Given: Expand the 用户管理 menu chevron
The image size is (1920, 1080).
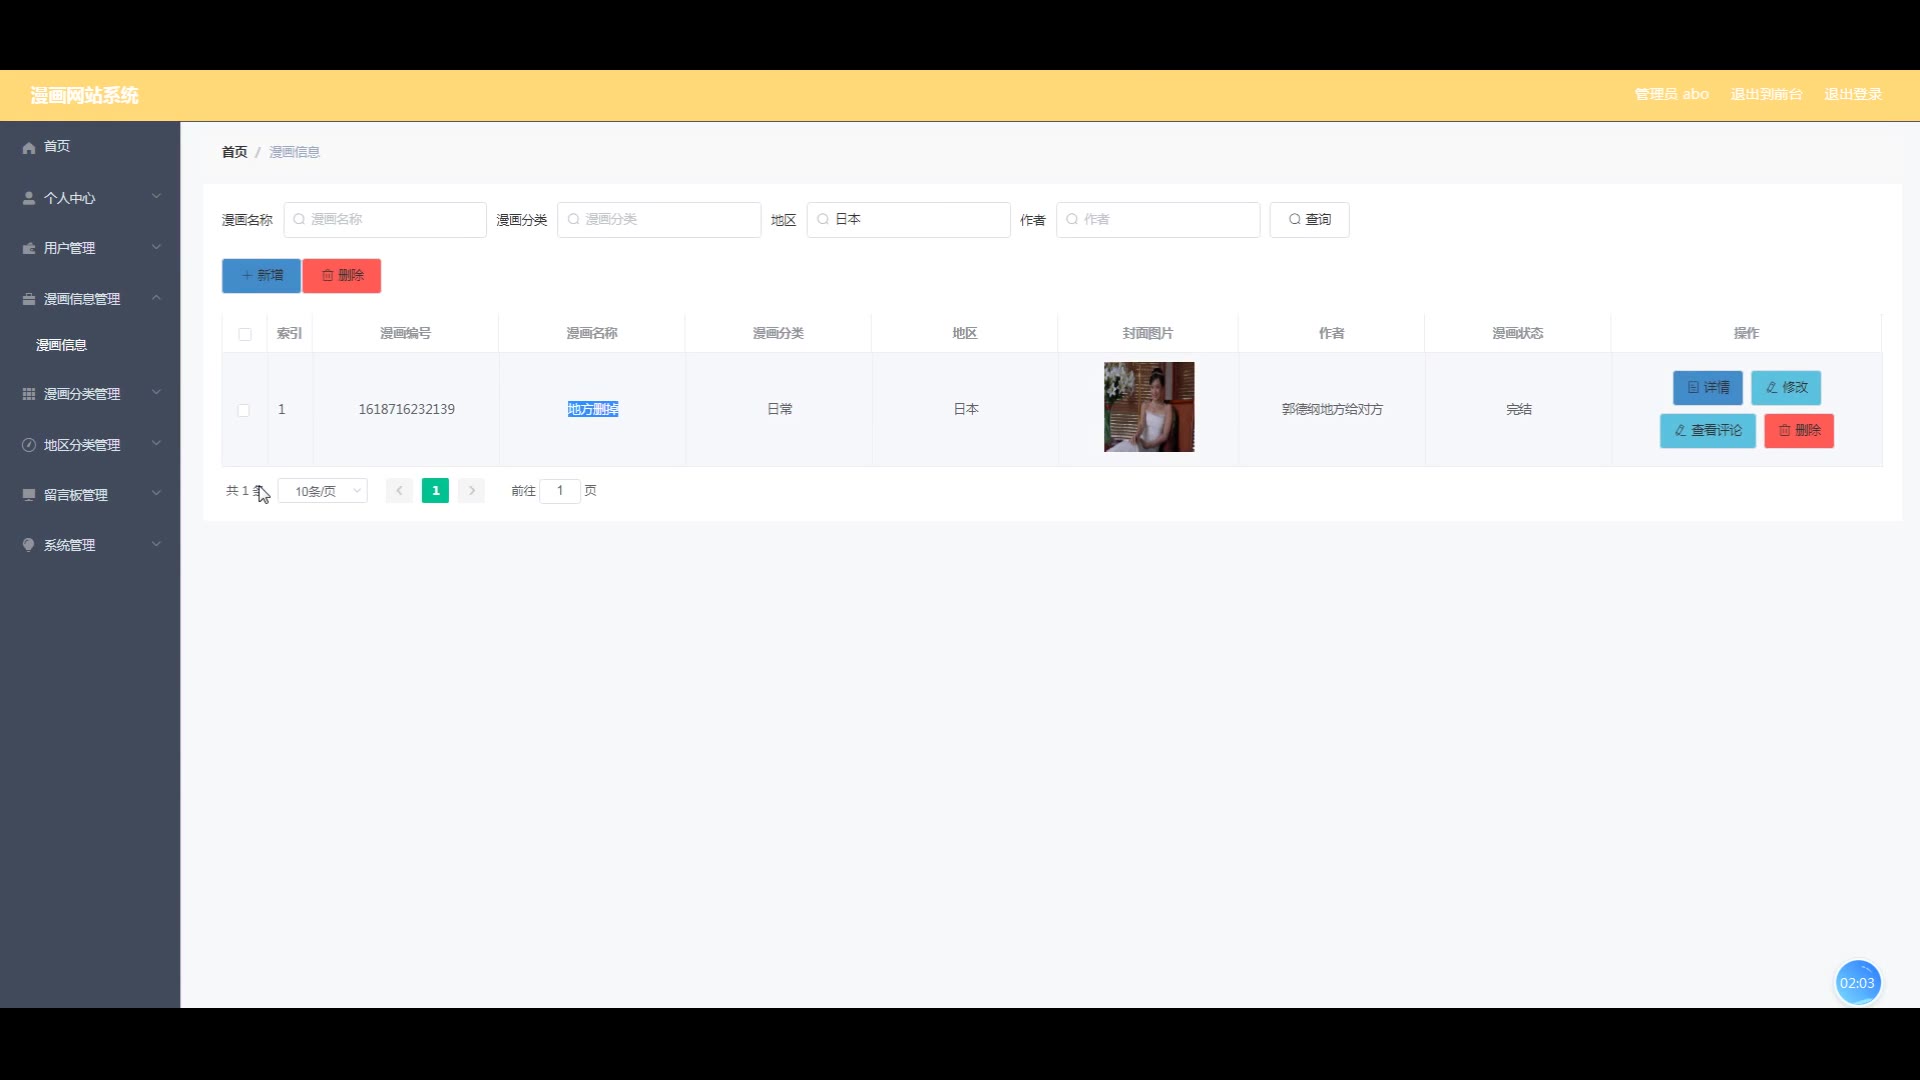Looking at the screenshot, I should click(156, 247).
